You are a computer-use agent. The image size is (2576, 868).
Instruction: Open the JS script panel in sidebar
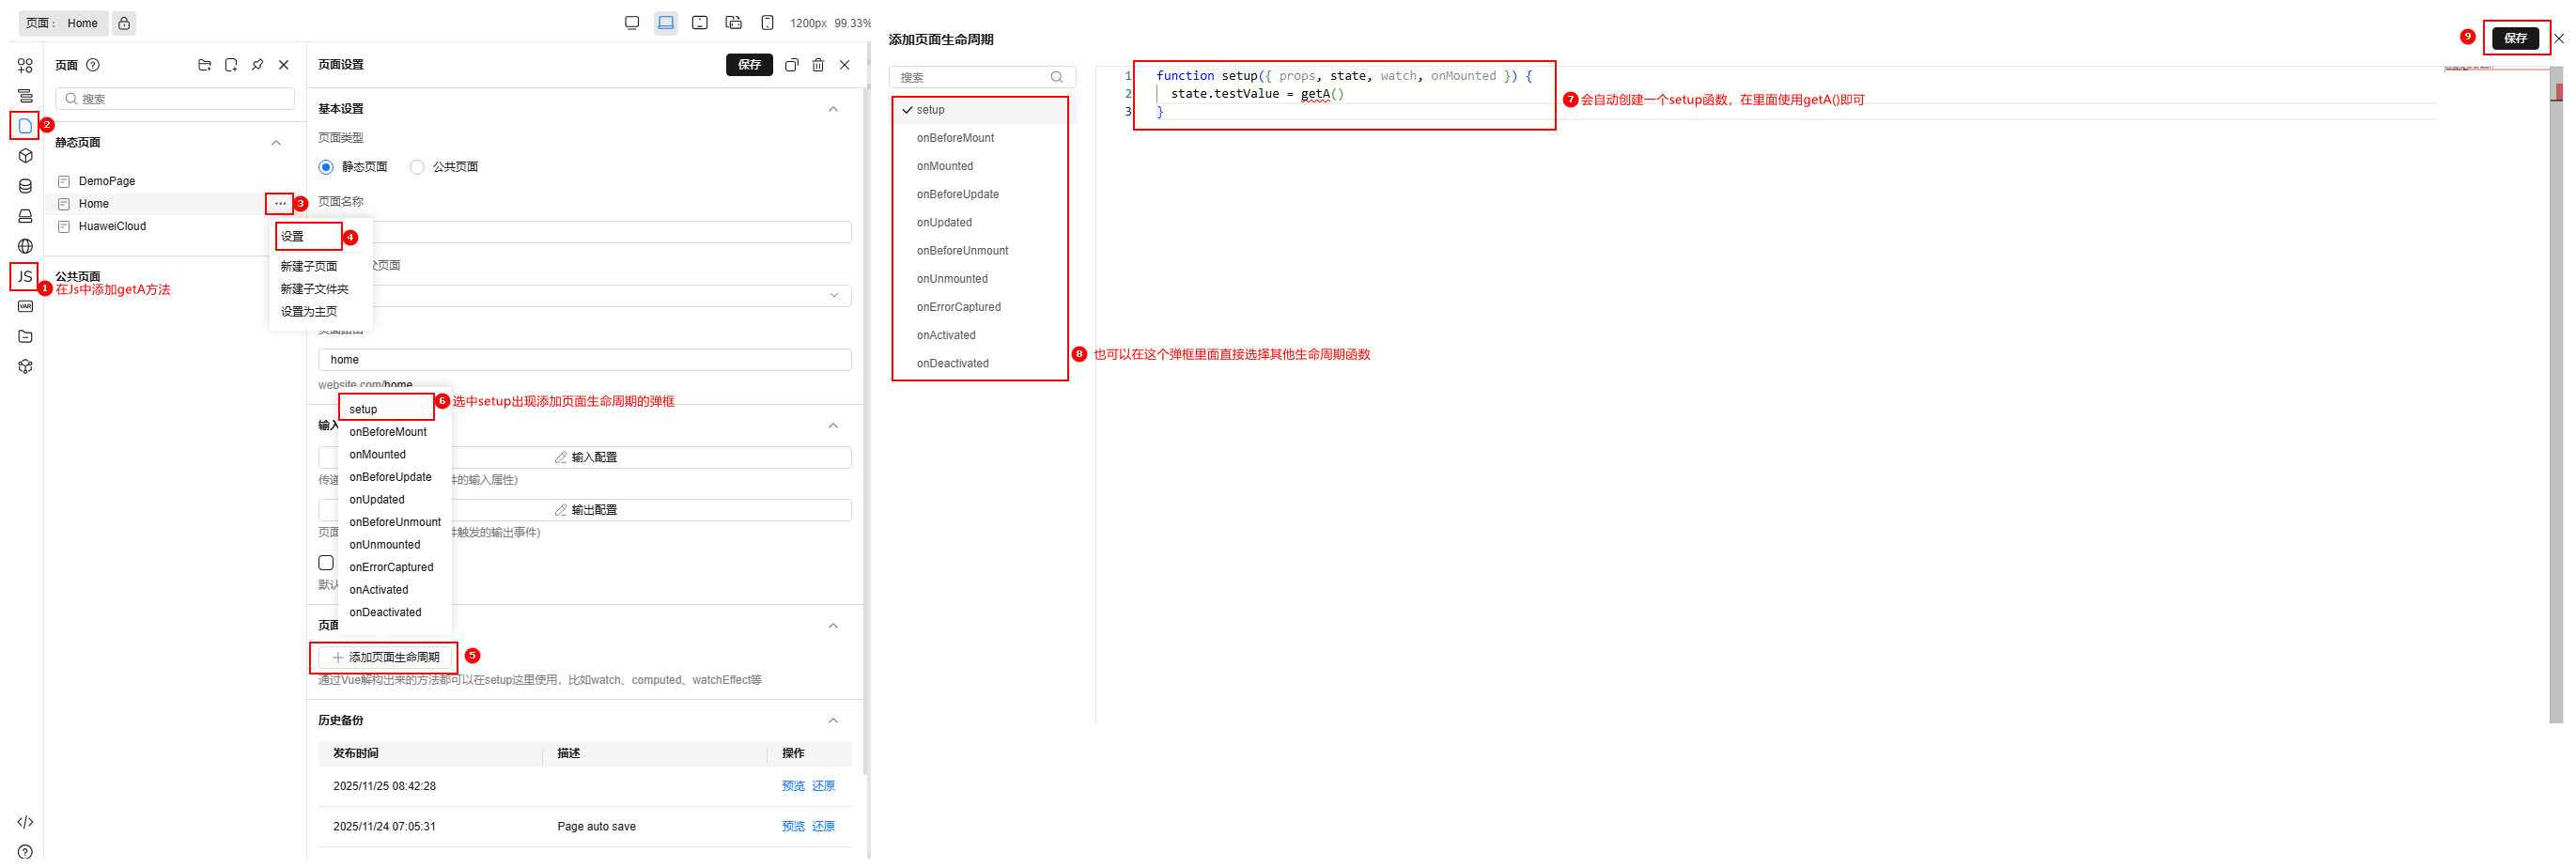click(25, 277)
